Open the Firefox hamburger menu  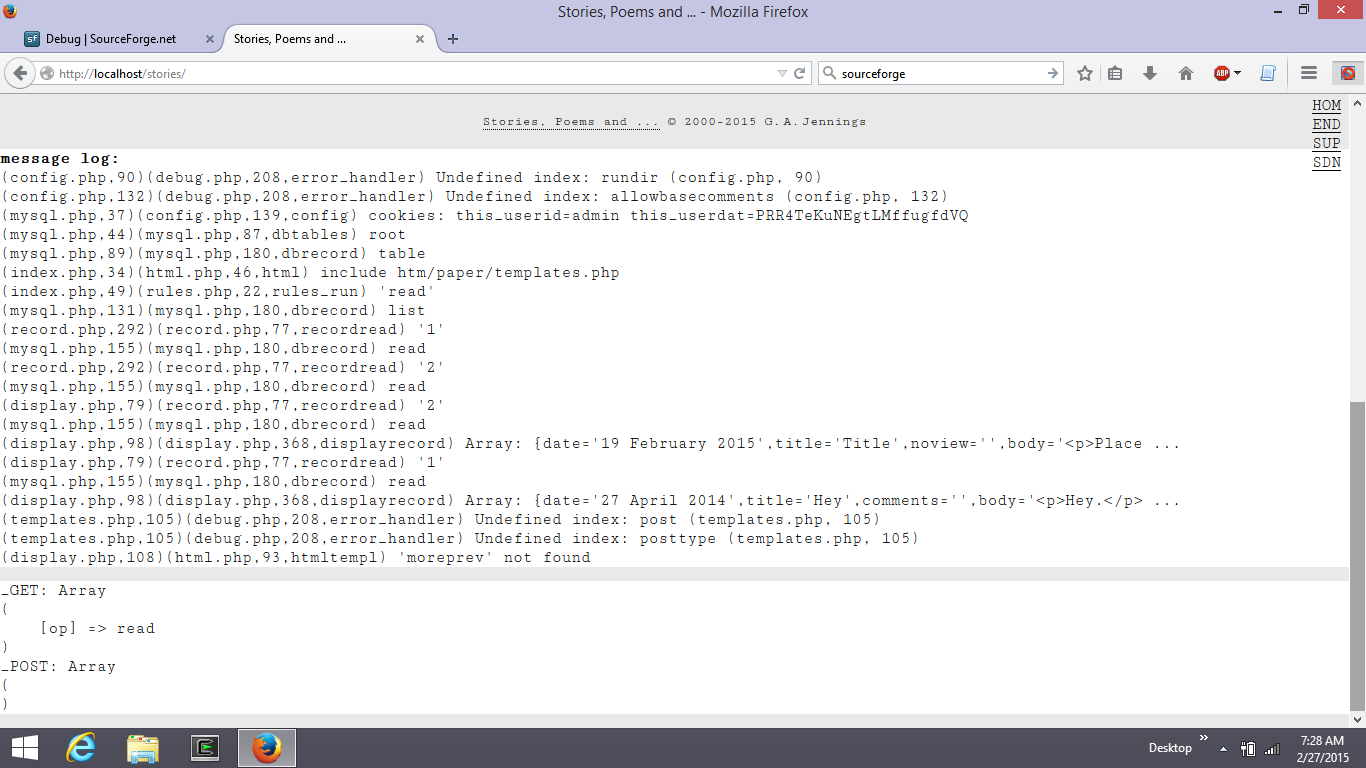click(1308, 73)
